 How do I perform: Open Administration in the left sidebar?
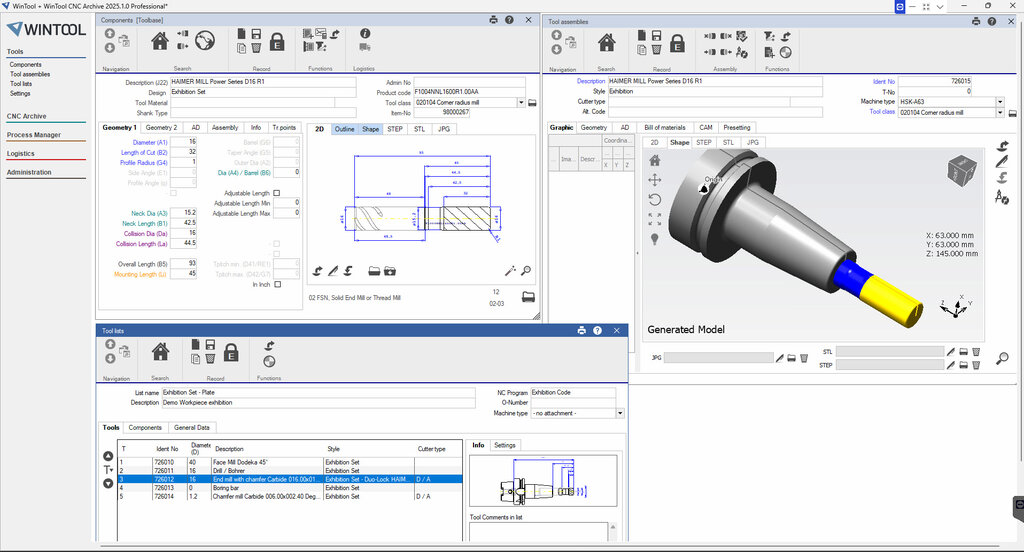coord(29,172)
